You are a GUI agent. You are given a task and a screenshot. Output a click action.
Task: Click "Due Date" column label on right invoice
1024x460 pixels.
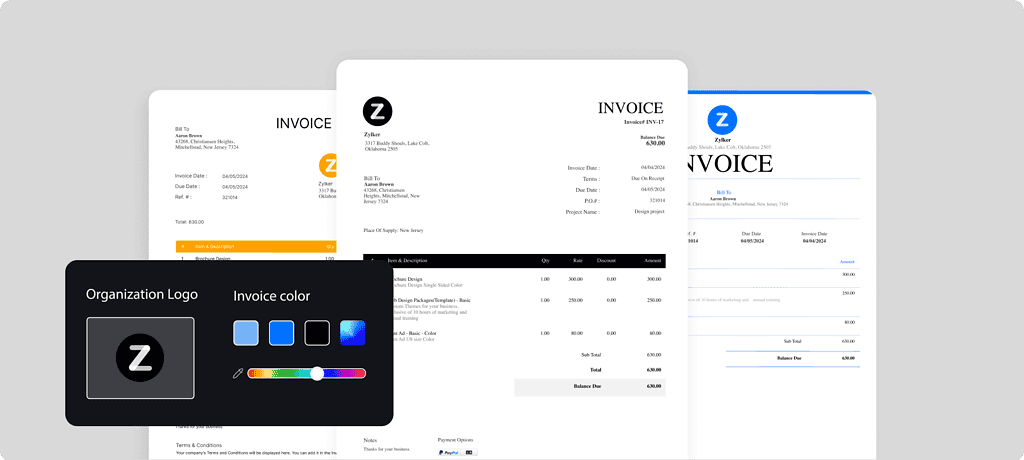tap(752, 233)
